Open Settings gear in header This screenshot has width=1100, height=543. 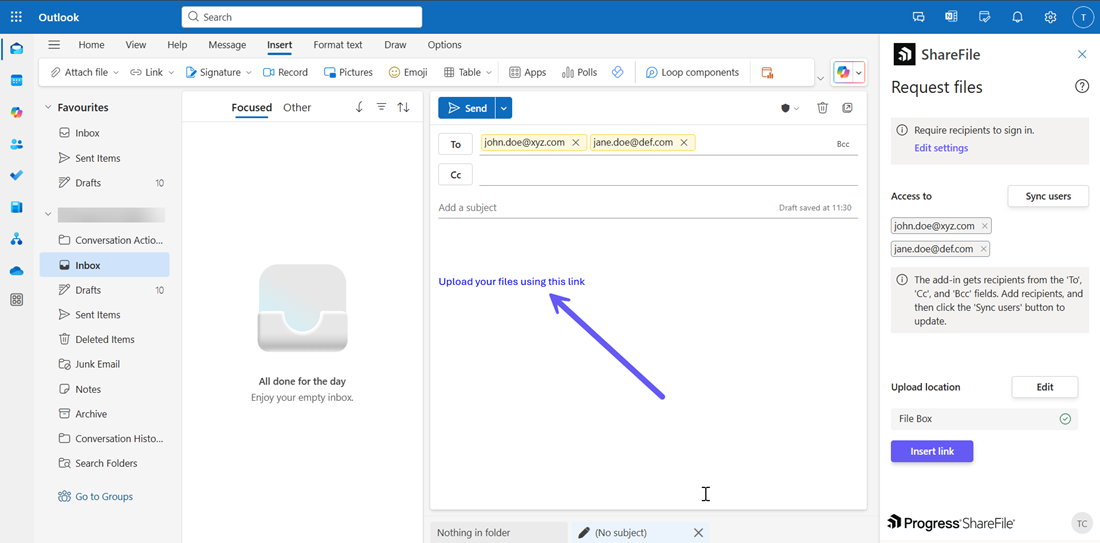pyautogui.click(x=1050, y=17)
